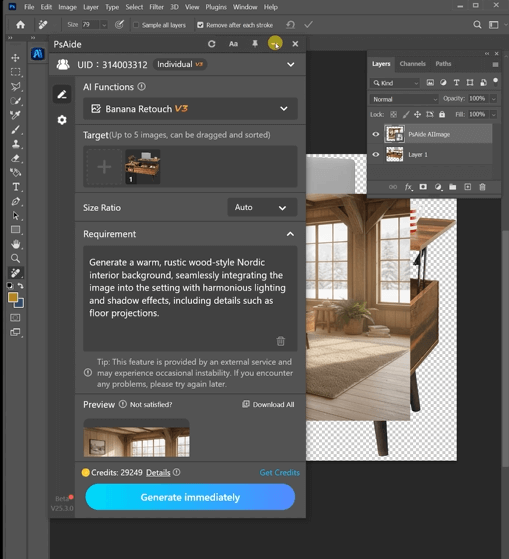Select the Path Selection tool
This screenshot has height=559, width=509.
15,216
